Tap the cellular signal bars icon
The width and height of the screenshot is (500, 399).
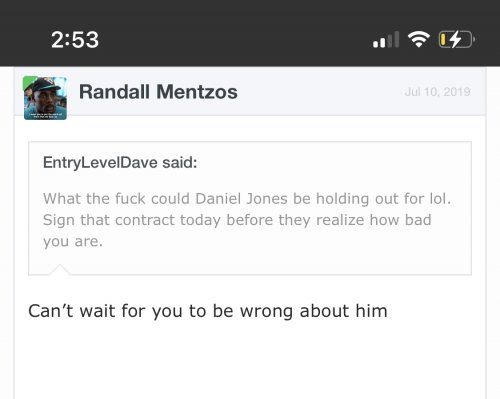tap(386, 39)
